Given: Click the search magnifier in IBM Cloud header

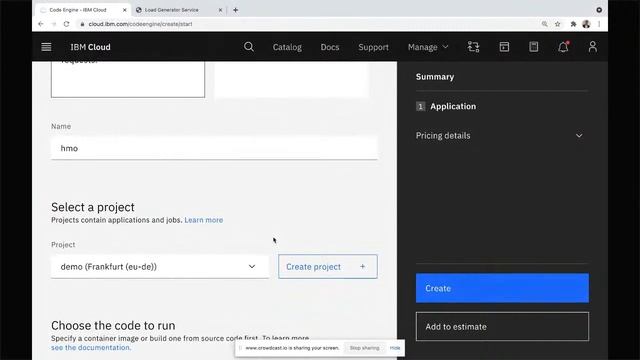Looking at the screenshot, I should 249,47.
